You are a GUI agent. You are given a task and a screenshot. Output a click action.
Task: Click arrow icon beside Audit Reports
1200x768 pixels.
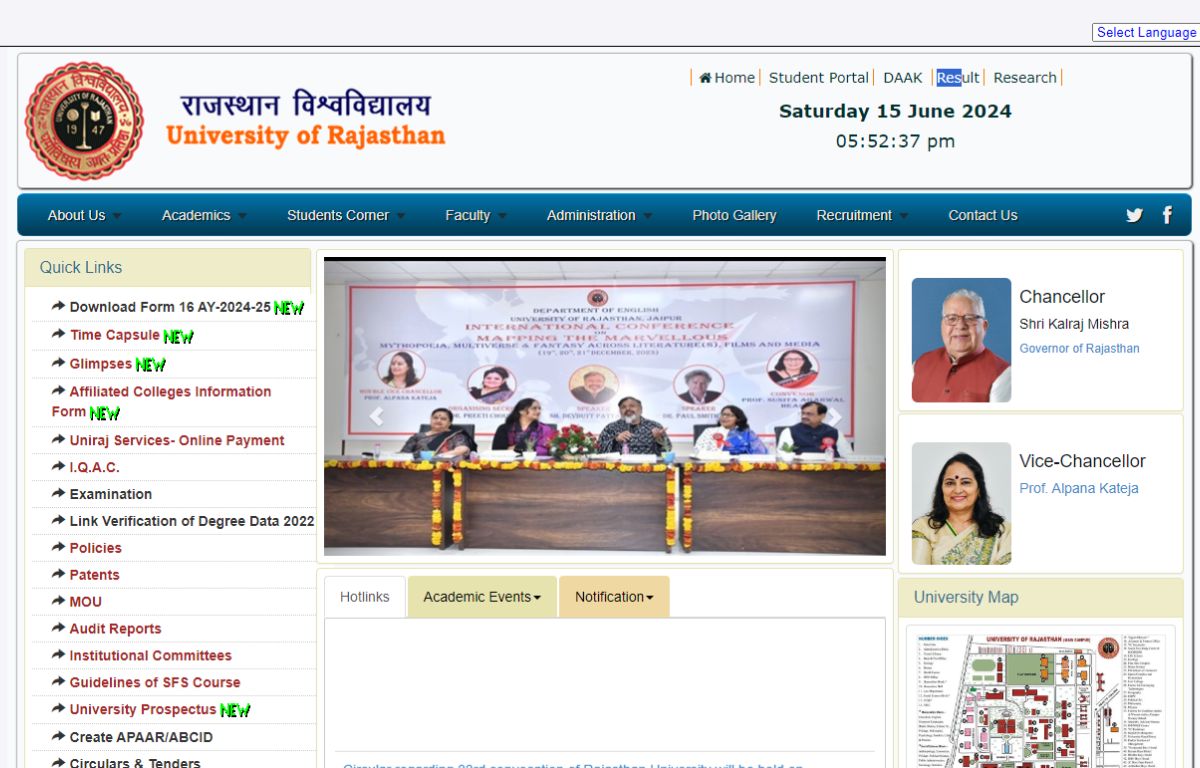tap(59, 629)
